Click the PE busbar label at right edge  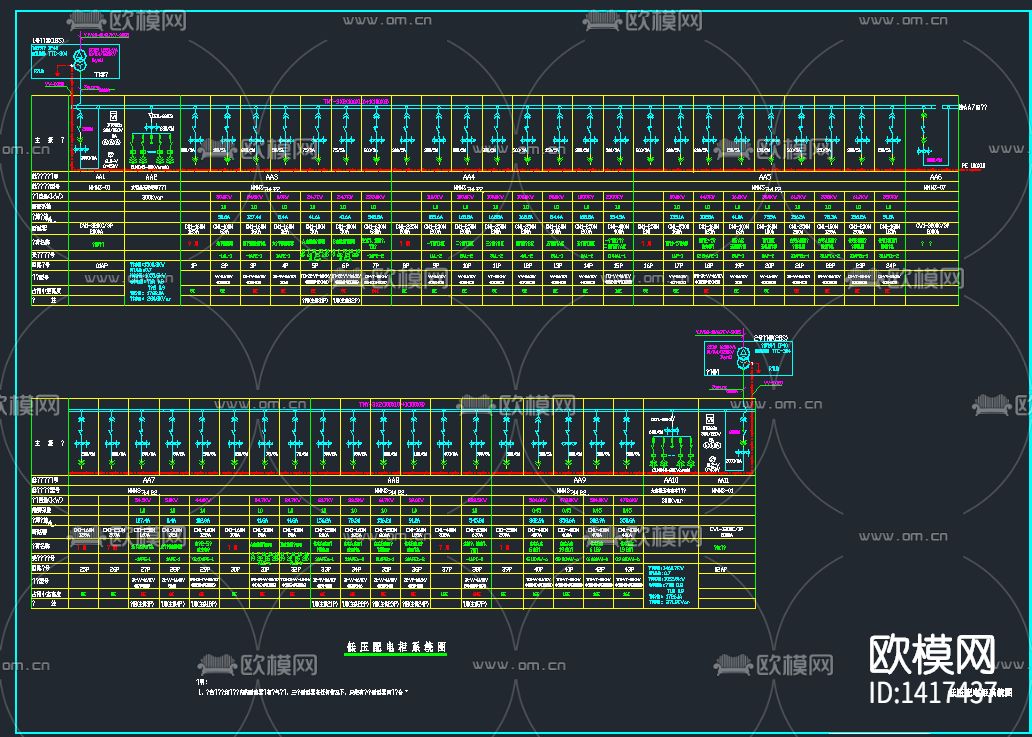pyautogui.click(x=972, y=165)
